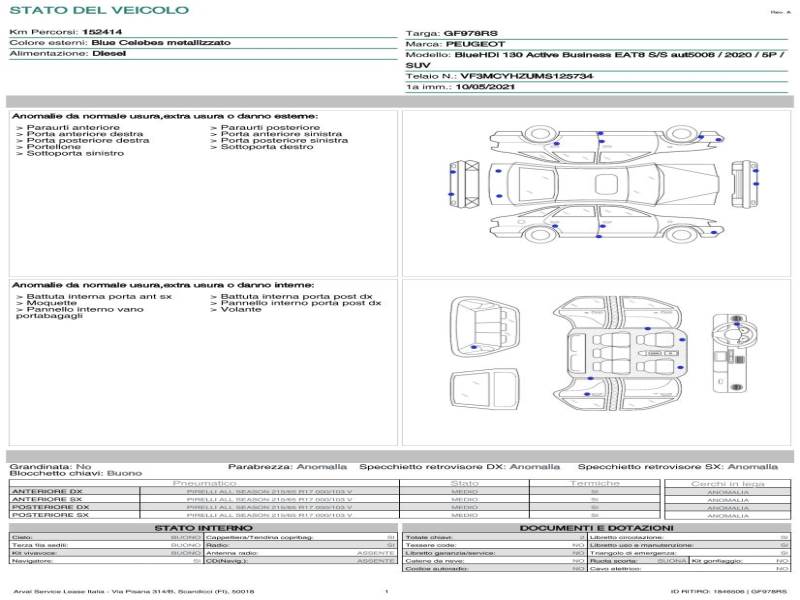
Task: Click the first registration date 10/05/2021
Action: pyautogui.click(x=485, y=87)
